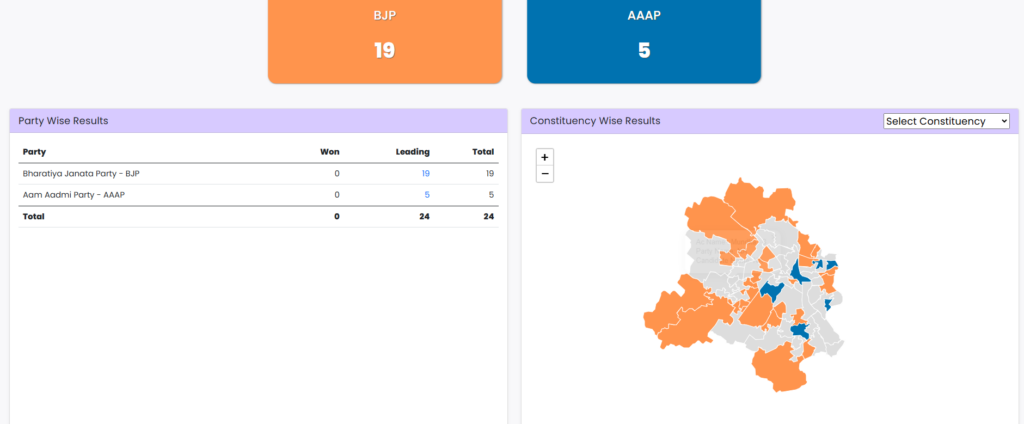This screenshot has width=1024, height=424.
Task: Click AAAP total value 5 in table
Action: [x=491, y=195]
